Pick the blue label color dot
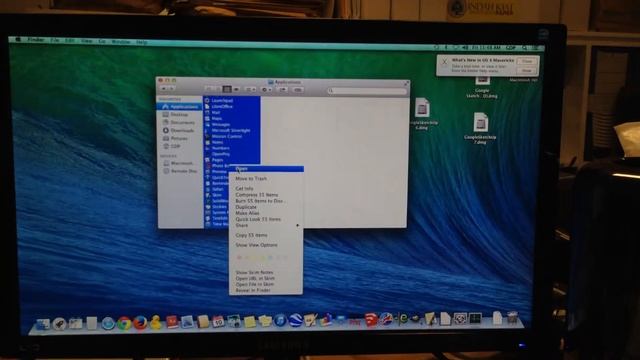Image resolution: width=640 pixels, height=360 pixels. 270,258
